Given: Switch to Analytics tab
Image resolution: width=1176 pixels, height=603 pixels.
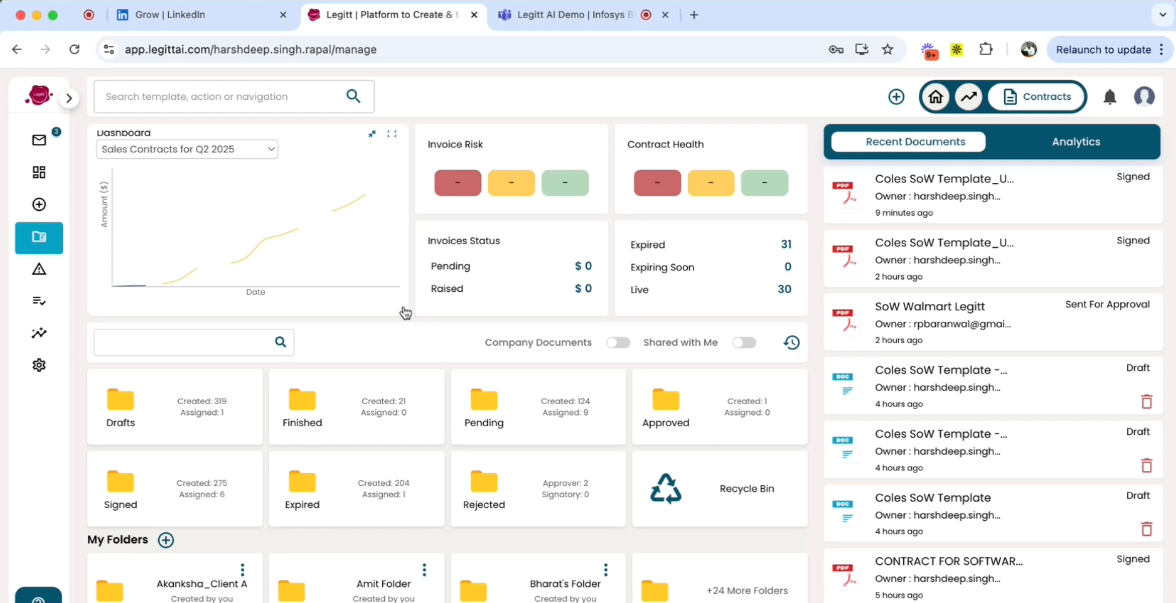Looking at the screenshot, I should pos(1076,142).
